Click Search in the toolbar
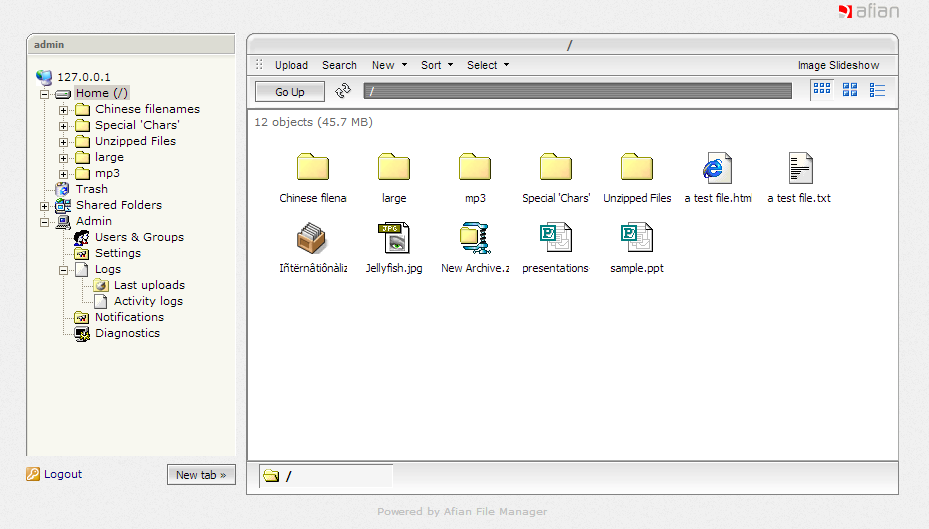Image resolution: width=929 pixels, height=529 pixels. click(x=339, y=65)
